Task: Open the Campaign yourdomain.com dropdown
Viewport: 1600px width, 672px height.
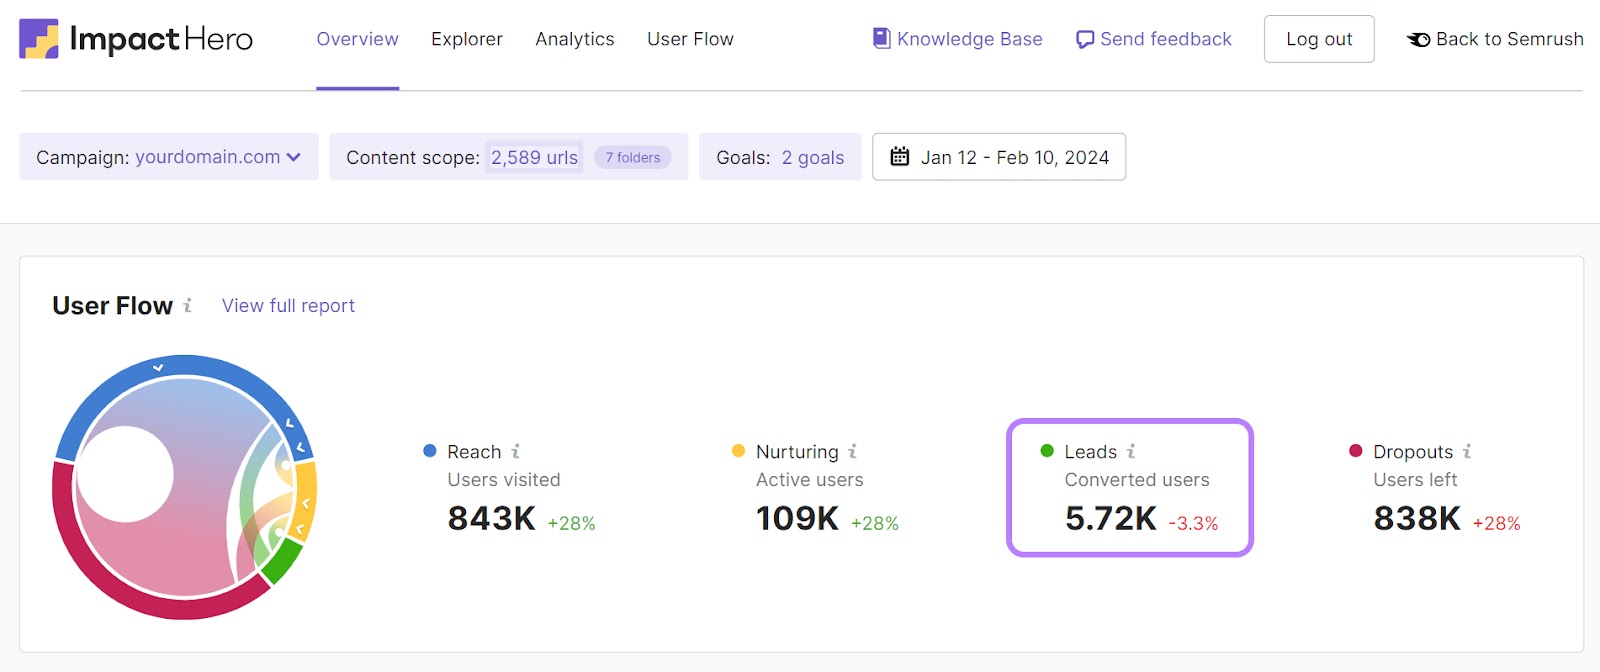Action: [x=169, y=157]
